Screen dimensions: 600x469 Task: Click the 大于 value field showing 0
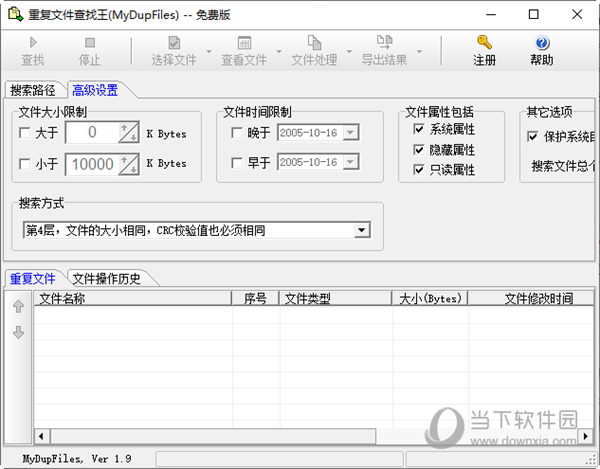(x=92, y=133)
